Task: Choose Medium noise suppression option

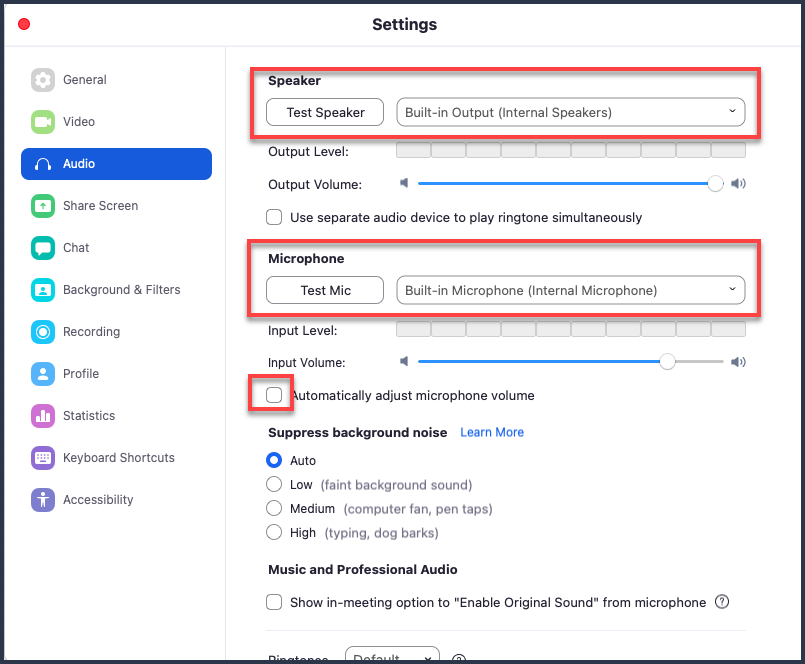Action: 274,508
